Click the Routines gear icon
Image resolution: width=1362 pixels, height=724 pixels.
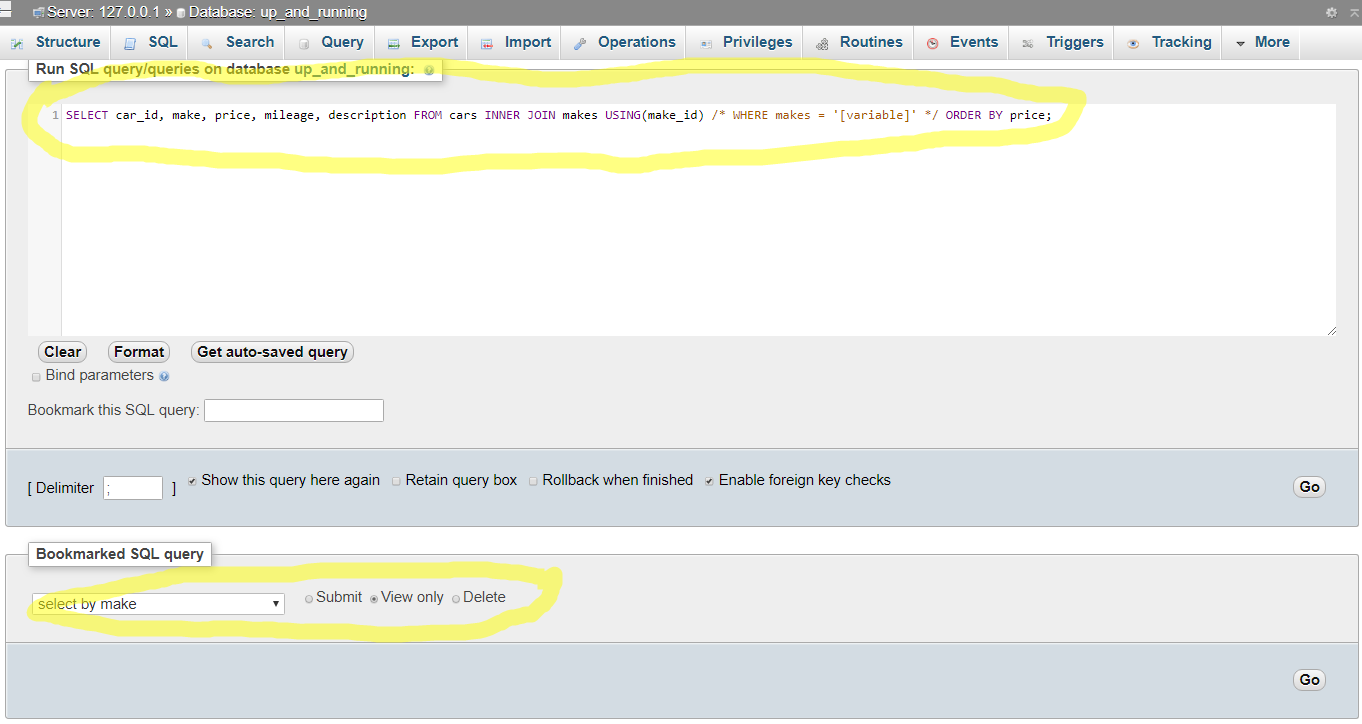pos(823,42)
